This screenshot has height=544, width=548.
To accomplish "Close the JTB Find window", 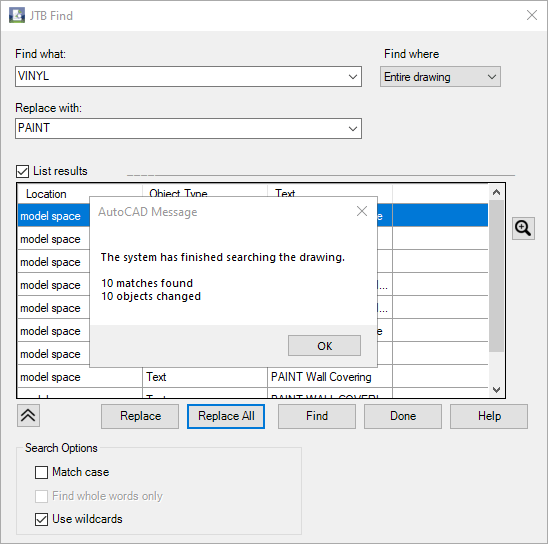I will [532, 15].
